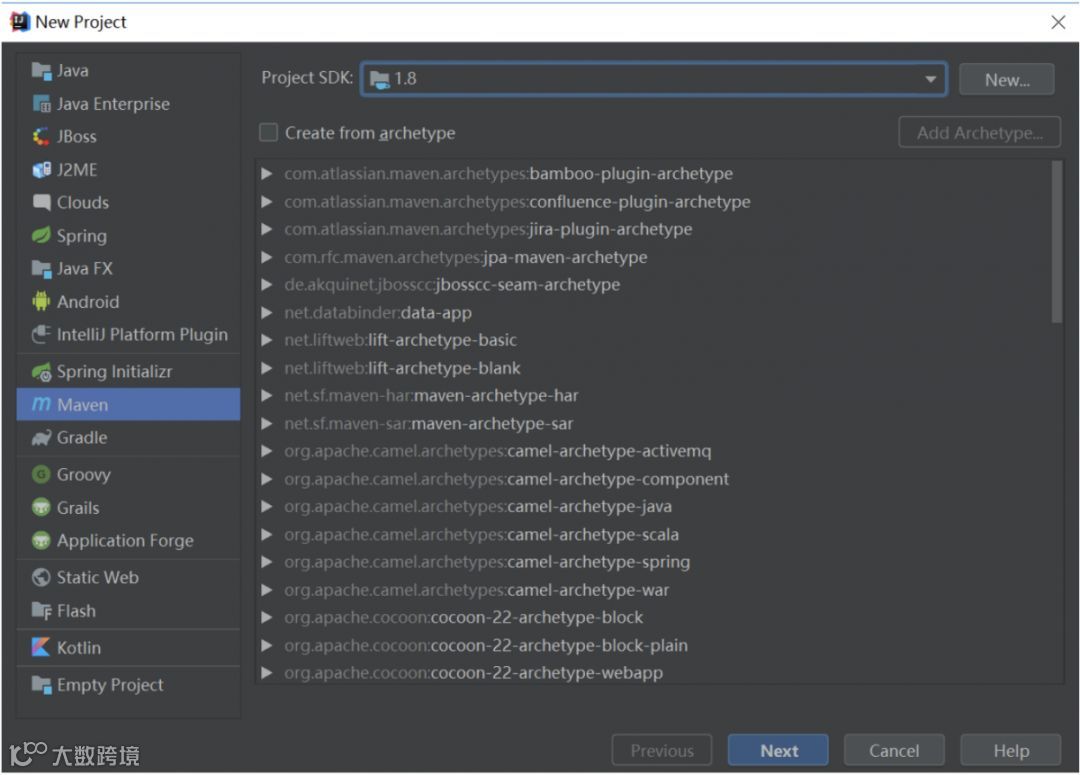This screenshot has width=1080, height=775.
Task: Click the New... SDK button
Action: pyautogui.click(x=1006, y=79)
